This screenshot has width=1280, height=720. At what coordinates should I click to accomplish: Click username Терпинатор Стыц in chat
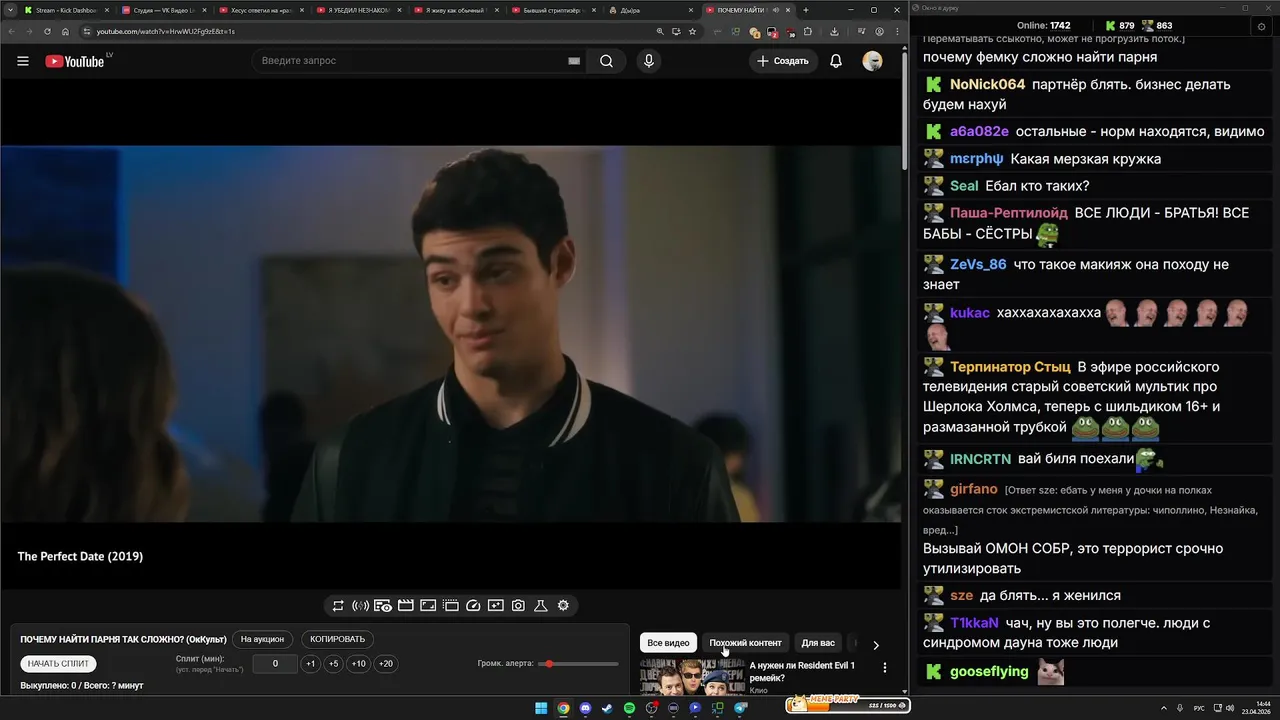coord(1010,367)
